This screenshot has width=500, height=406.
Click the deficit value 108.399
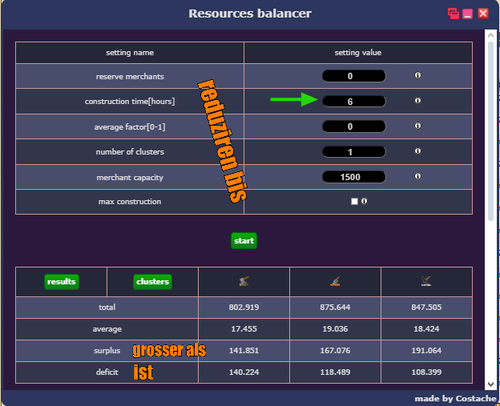point(426,372)
